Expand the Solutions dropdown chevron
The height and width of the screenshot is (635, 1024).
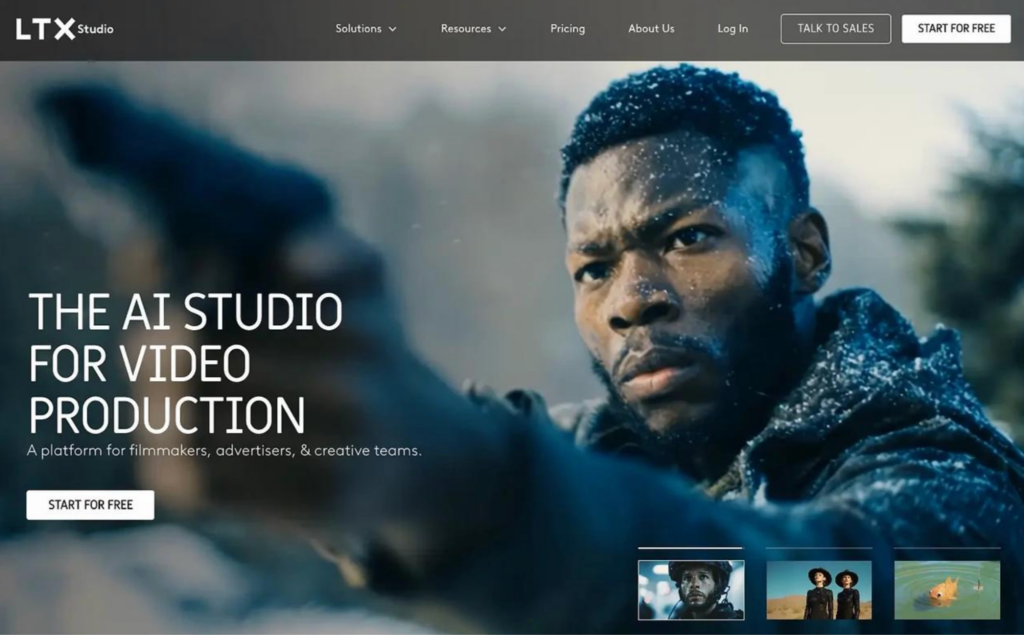tap(392, 29)
